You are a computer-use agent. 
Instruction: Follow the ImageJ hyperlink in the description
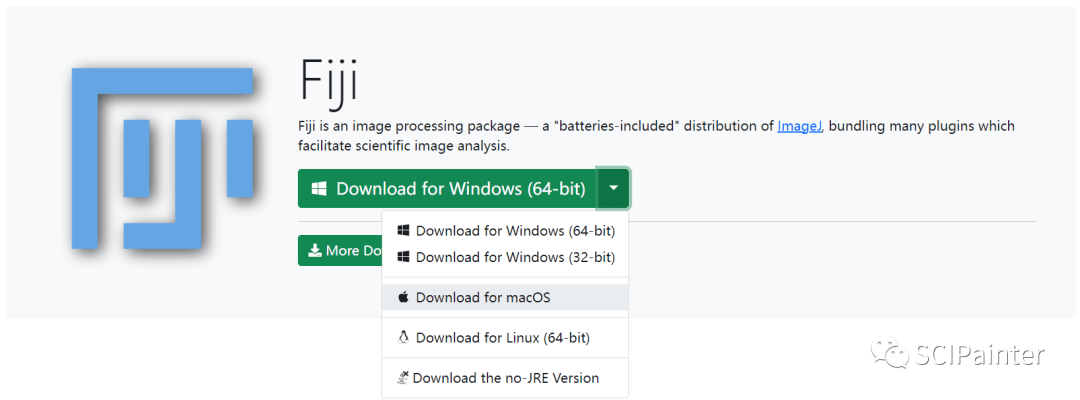pos(800,127)
